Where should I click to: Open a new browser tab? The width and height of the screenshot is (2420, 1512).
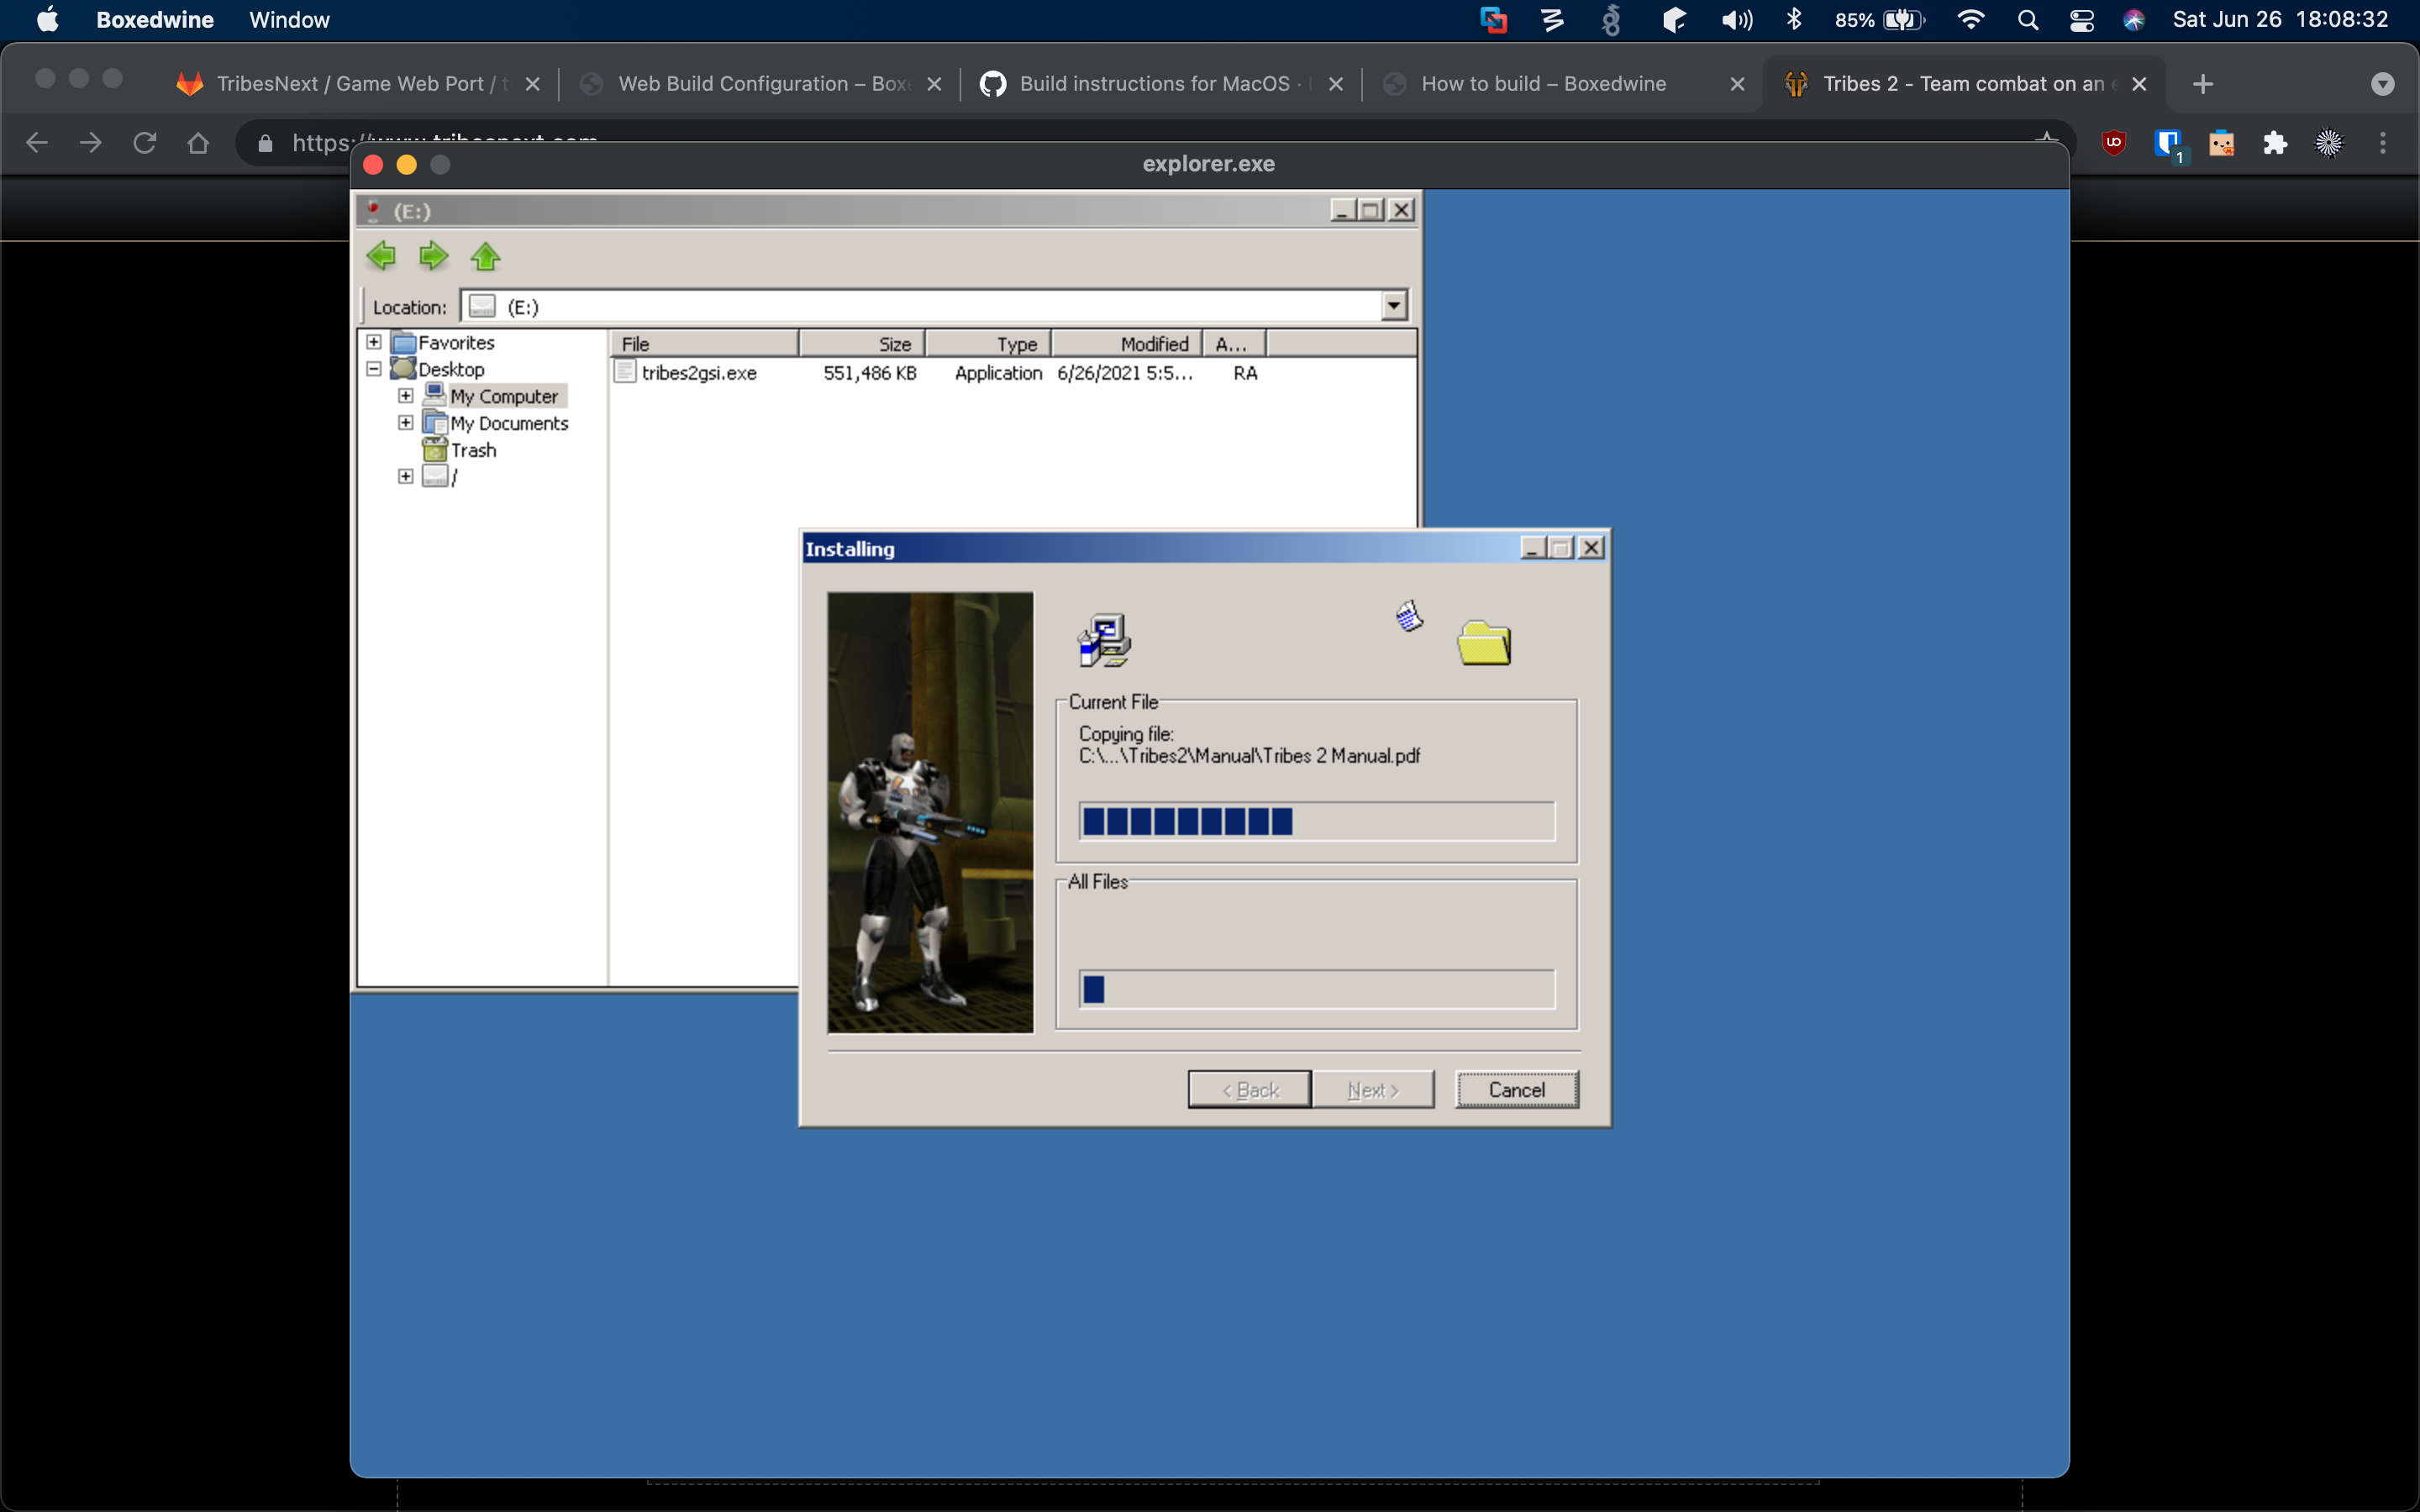tap(2202, 84)
